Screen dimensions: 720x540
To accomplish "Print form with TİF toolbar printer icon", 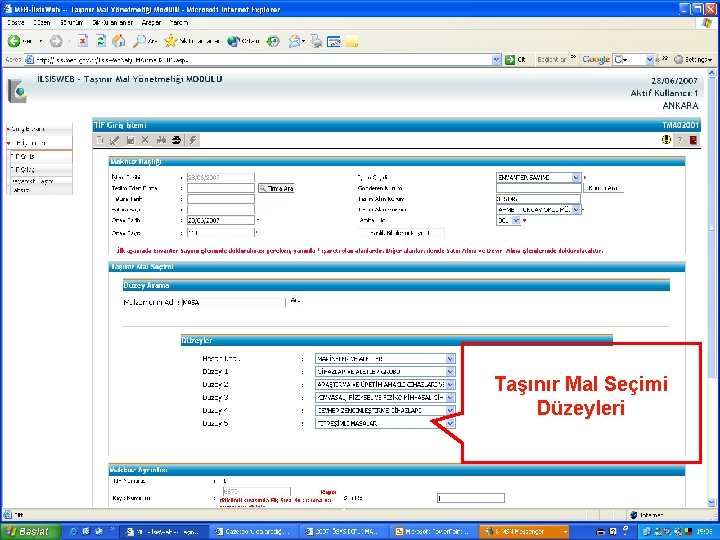I will [x=176, y=140].
